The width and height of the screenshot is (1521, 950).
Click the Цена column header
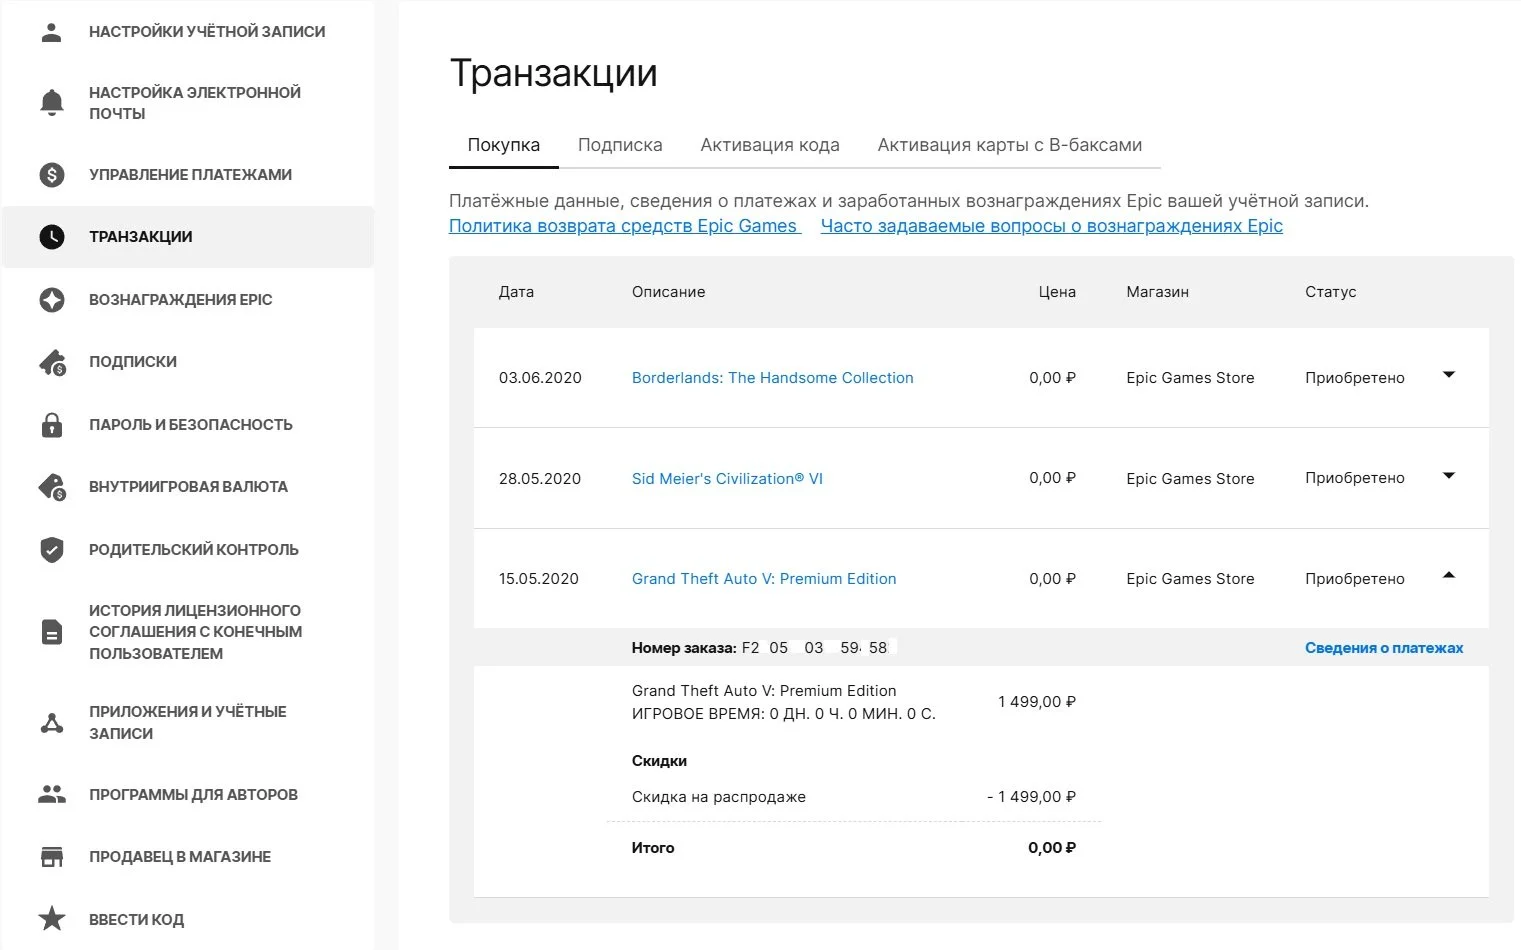1057,292
